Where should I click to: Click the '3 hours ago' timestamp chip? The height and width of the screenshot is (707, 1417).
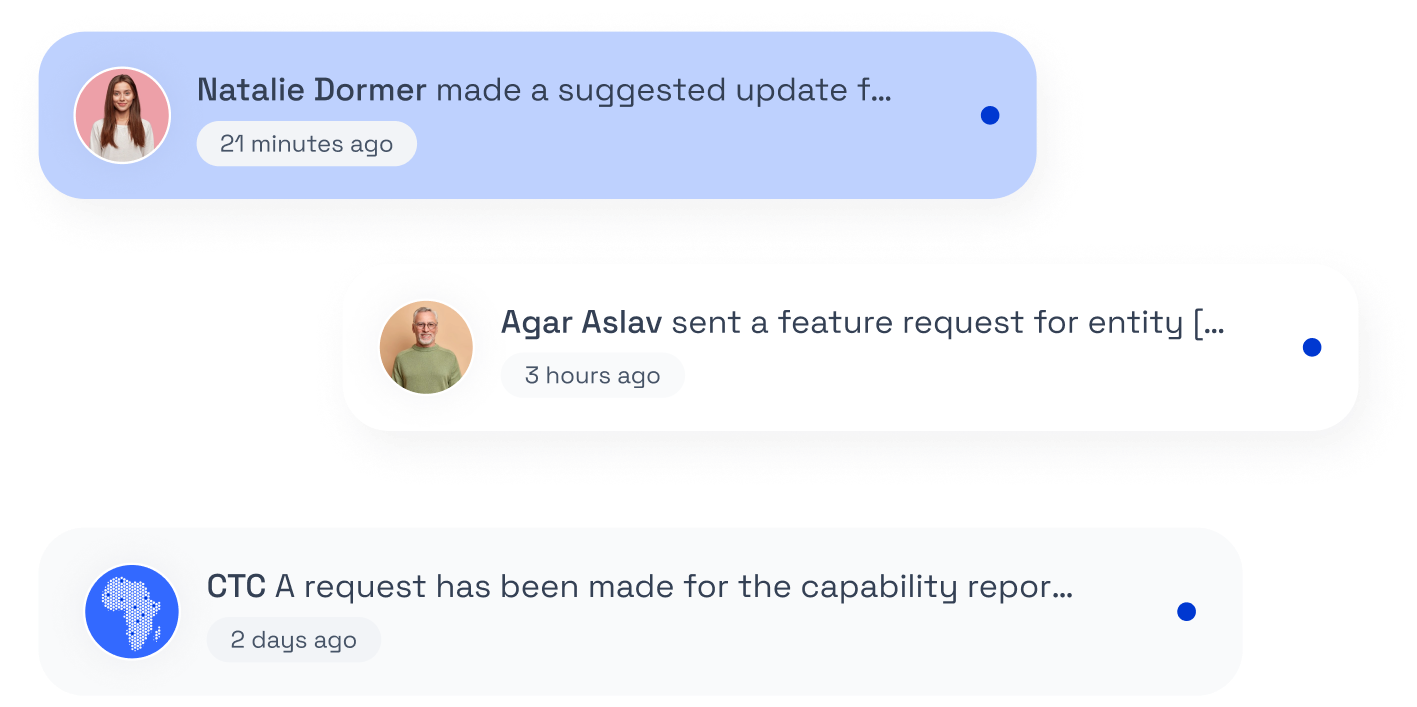click(593, 375)
